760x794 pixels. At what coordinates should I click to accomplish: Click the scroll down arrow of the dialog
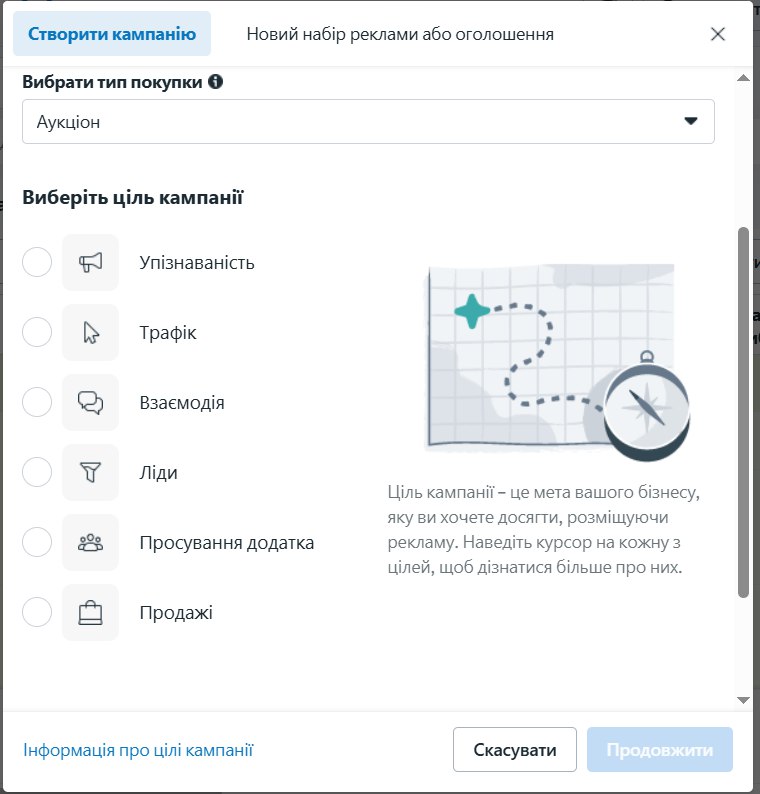[743, 699]
